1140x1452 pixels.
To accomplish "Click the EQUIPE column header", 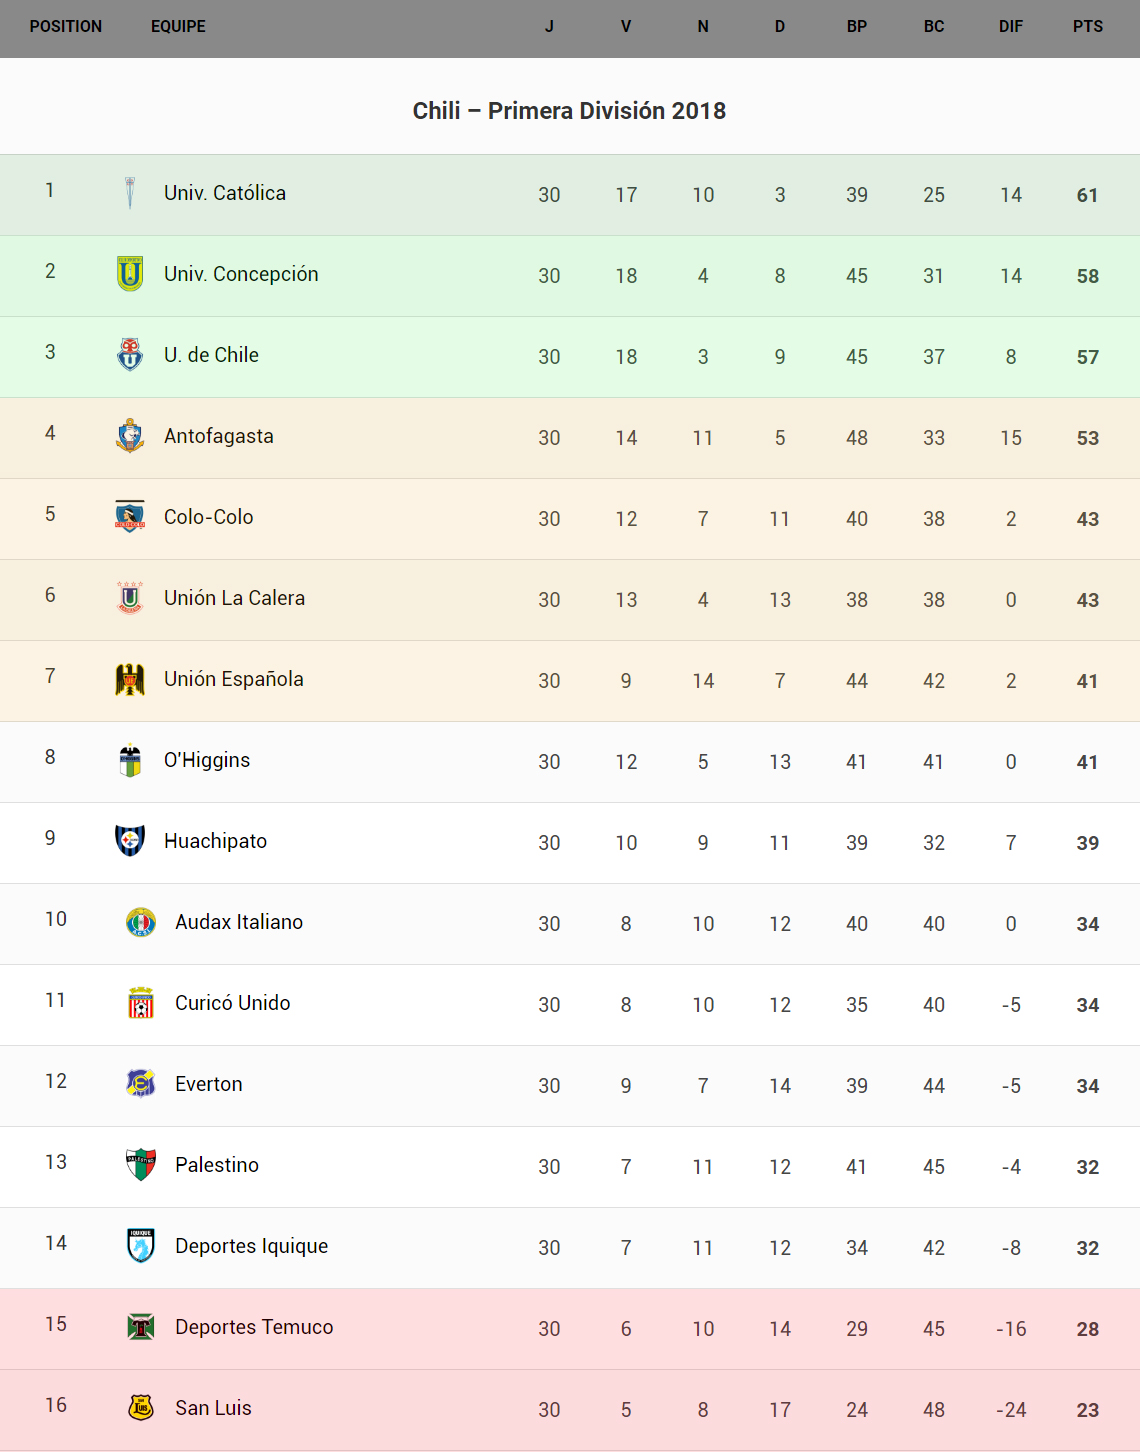I will (x=178, y=27).
